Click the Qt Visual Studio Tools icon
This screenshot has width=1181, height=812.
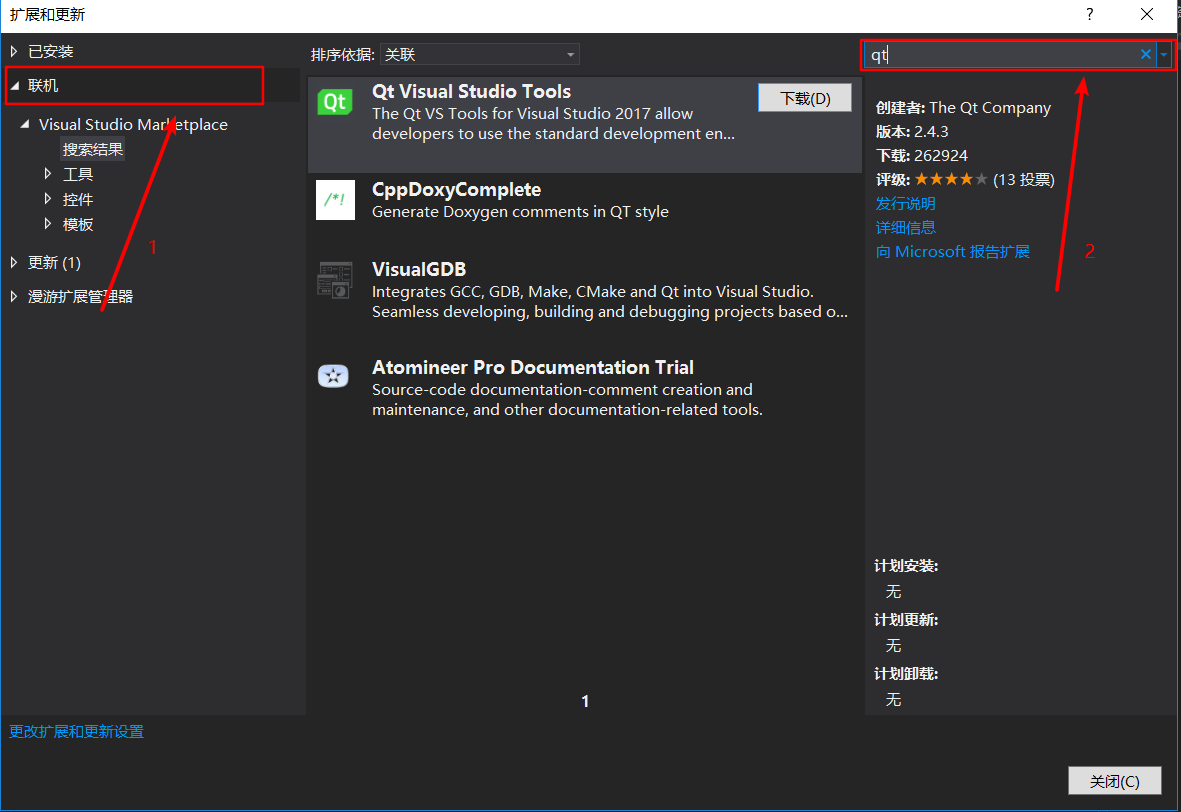pyautogui.click(x=335, y=102)
